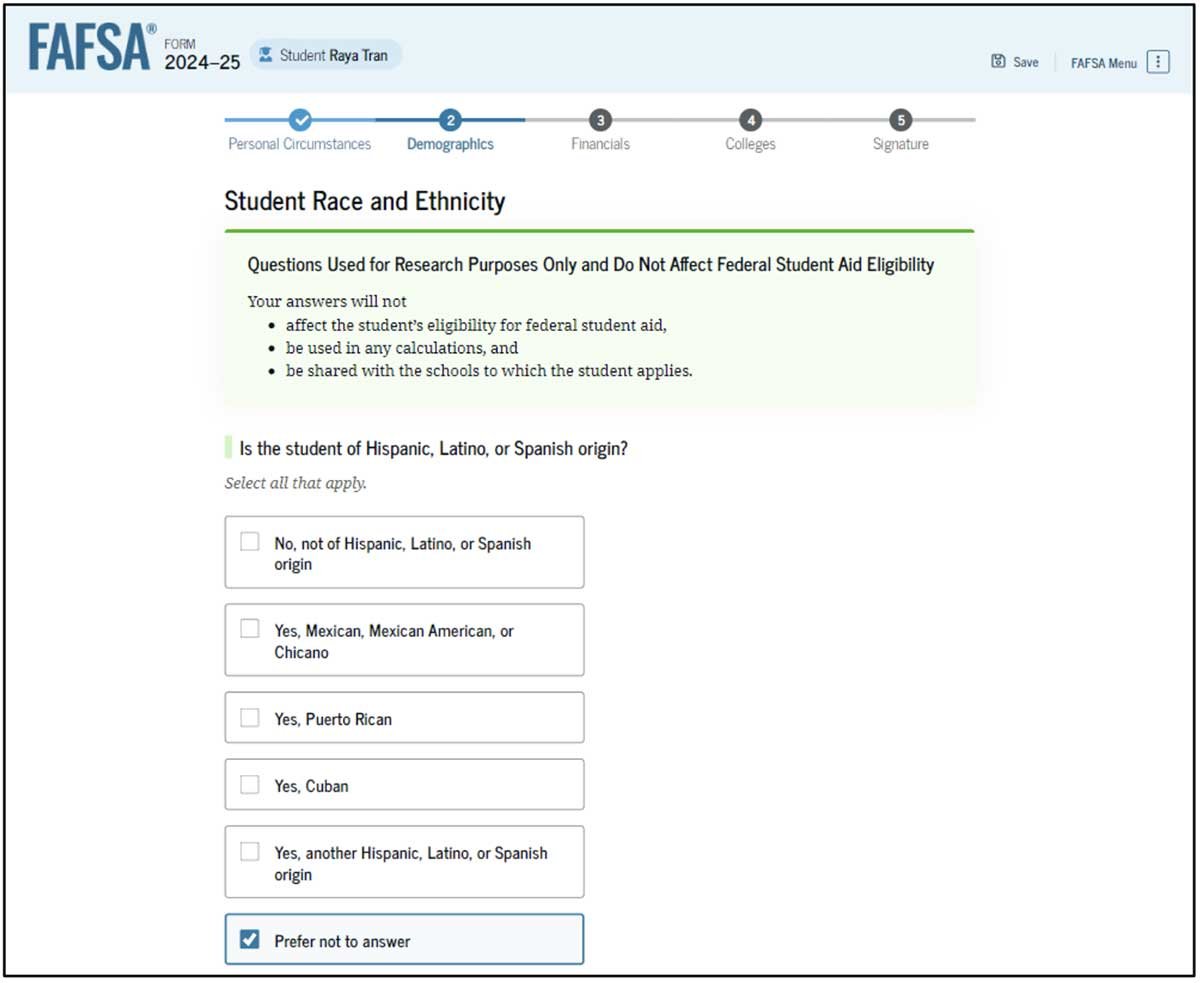Screen dimensions: 1200x983
Task: Click the 'Select all that apply.' hint text
Action: (x=295, y=483)
